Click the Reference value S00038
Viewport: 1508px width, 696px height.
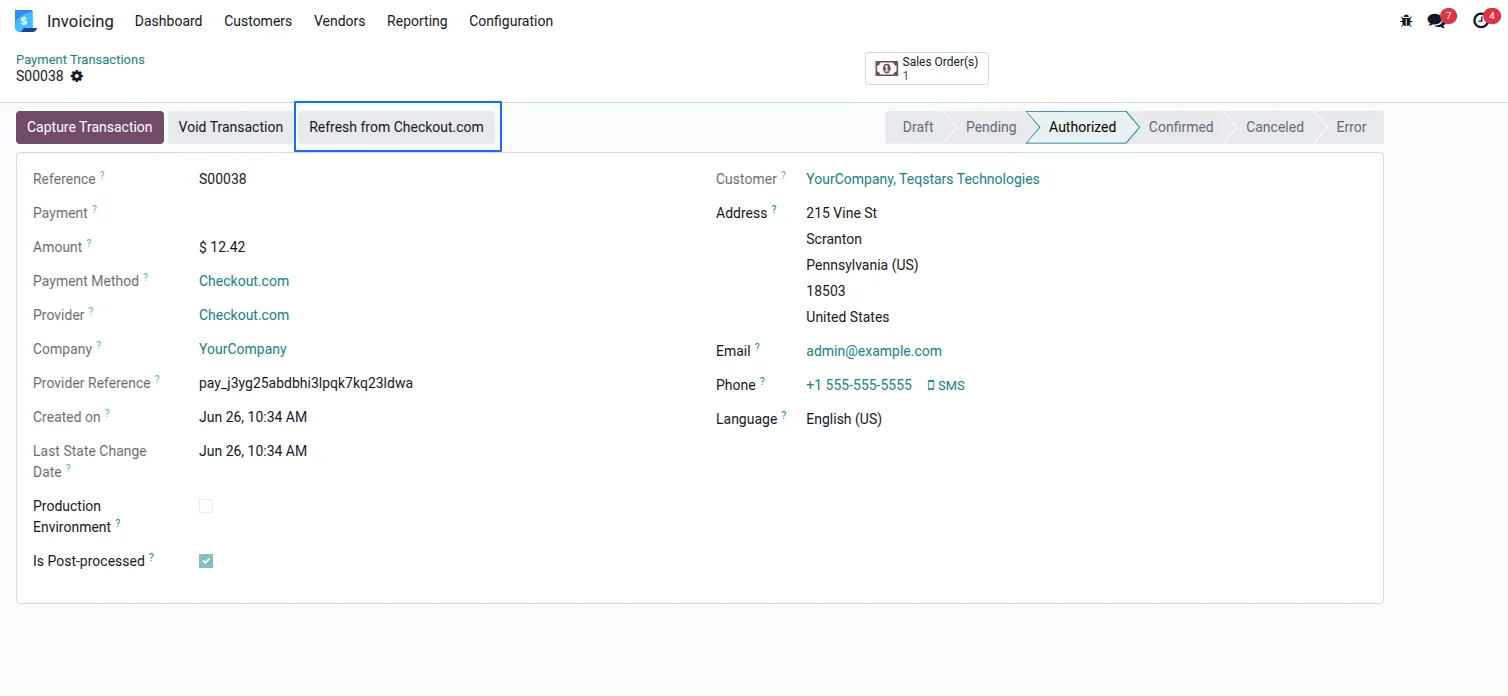tap(223, 179)
